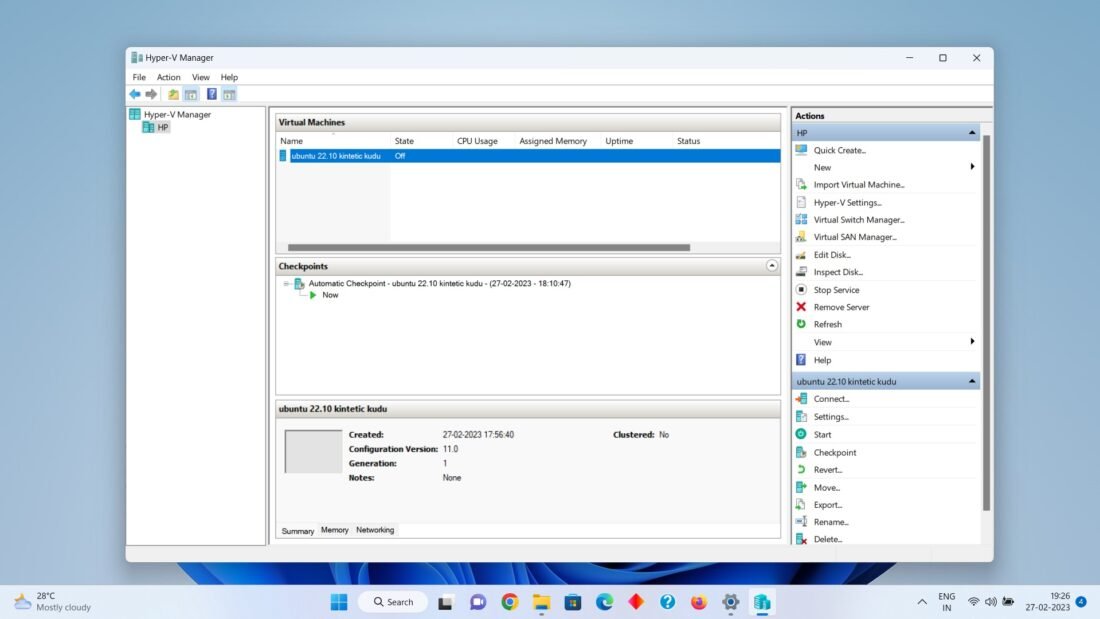Switch to the Memory tab
The width and height of the screenshot is (1100, 619).
click(x=334, y=530)
